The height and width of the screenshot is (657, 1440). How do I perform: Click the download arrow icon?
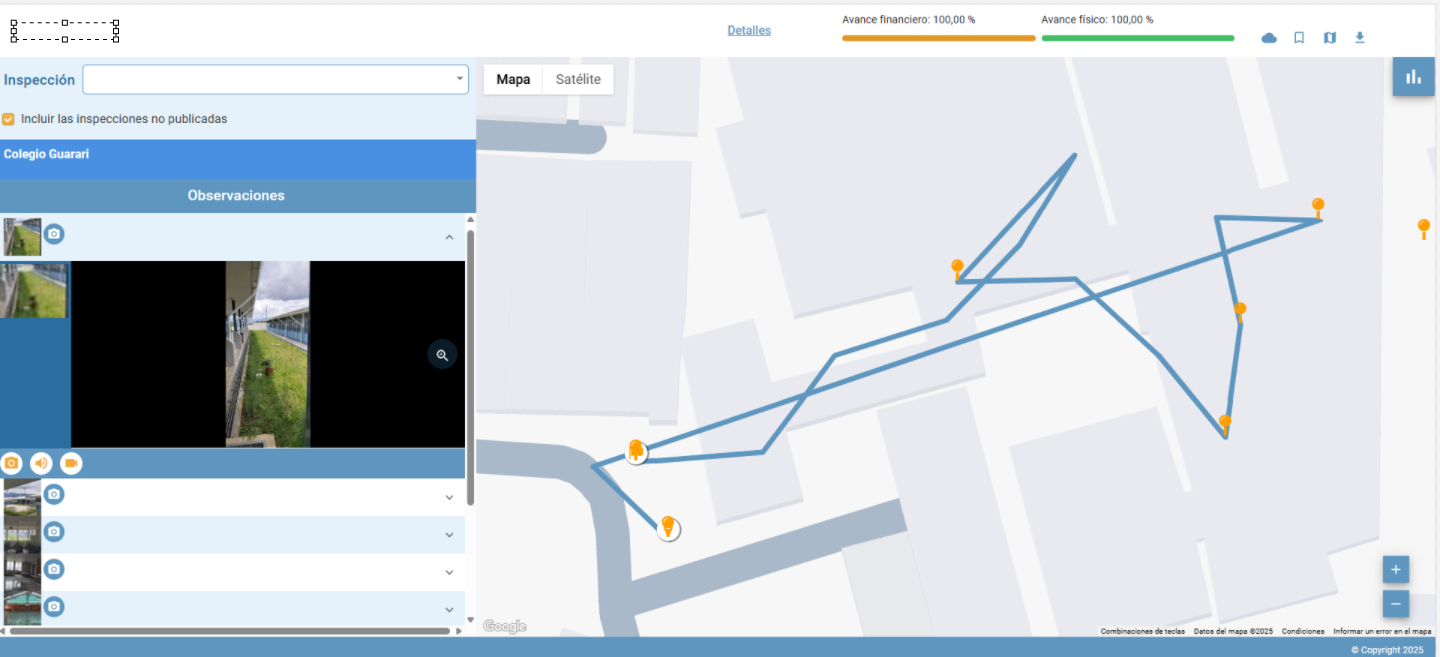click(1359, 38)
